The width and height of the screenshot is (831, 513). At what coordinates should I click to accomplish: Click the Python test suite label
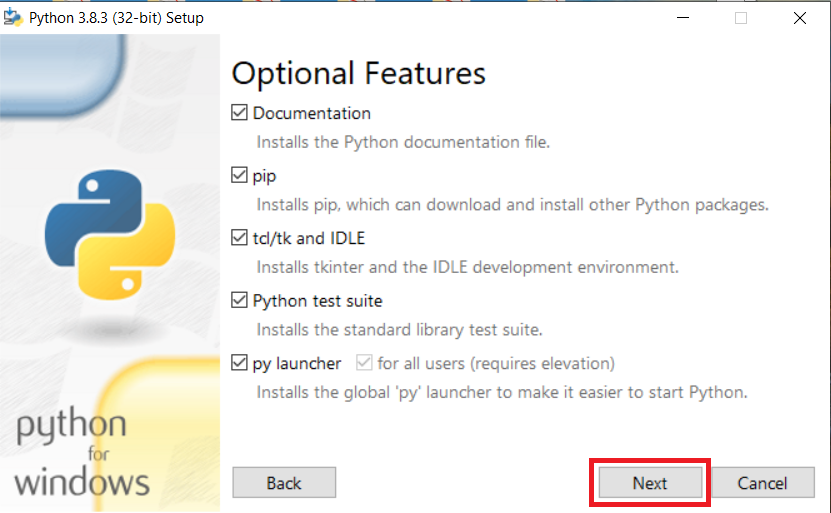[317, 300]
